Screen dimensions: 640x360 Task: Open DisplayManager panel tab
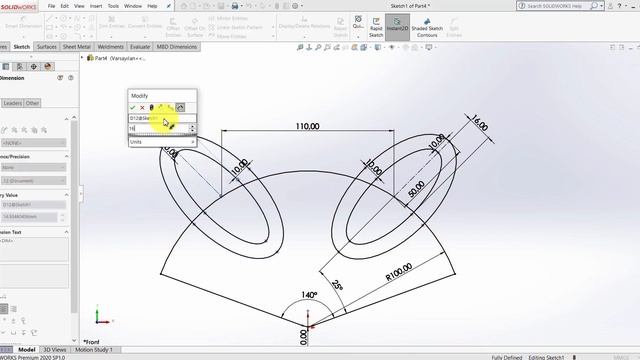[48, 67]
